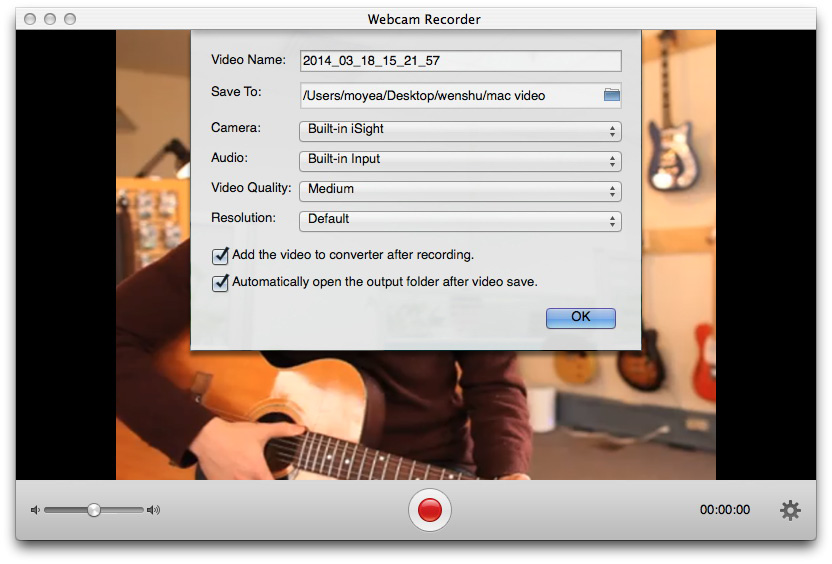This screenshot has height=564, width=832.
Task: Click the browse folder icon in Save To
Action: point(611,96)
